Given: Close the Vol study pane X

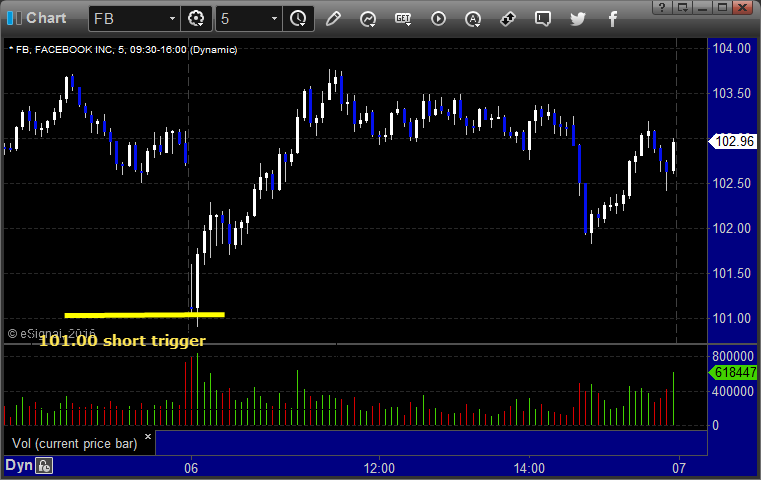Looking at the screenshot, I should 148,436.
